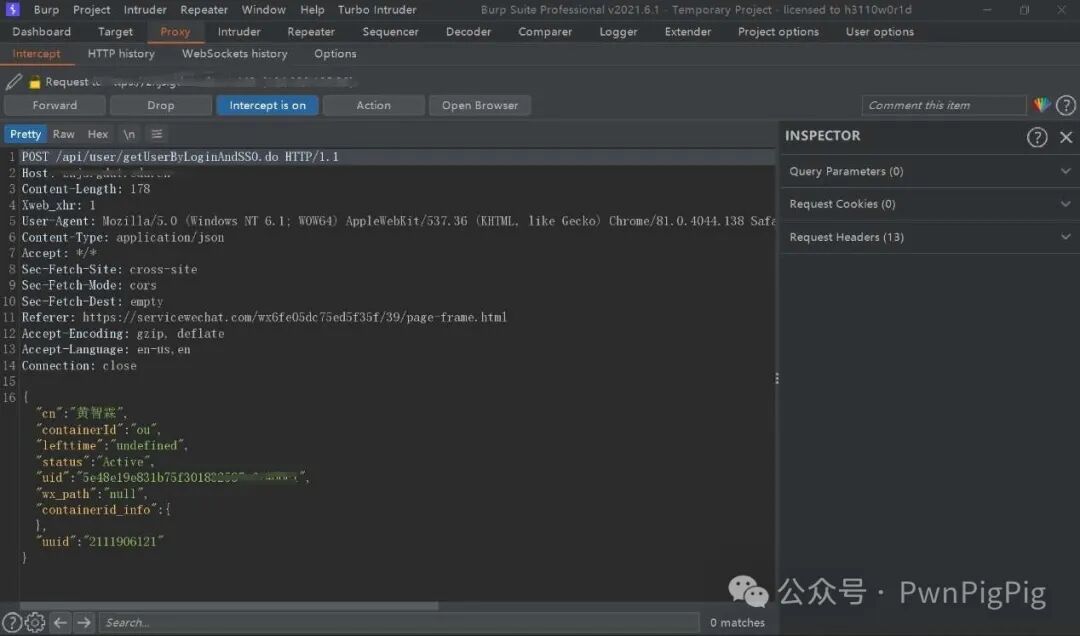Viewport: 1080px width, 636px height.
Task: Click the 0 matches status text
Action: [737, 622]
